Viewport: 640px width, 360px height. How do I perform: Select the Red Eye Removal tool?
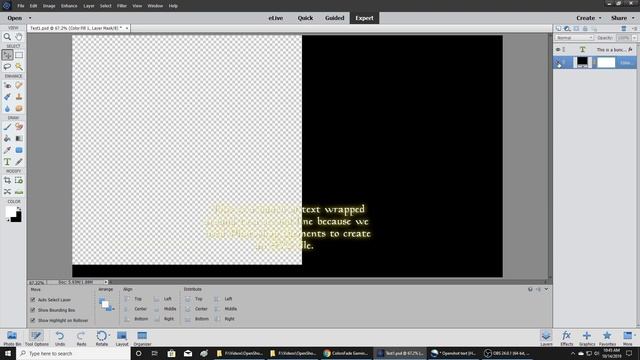(x=7, y=85)
